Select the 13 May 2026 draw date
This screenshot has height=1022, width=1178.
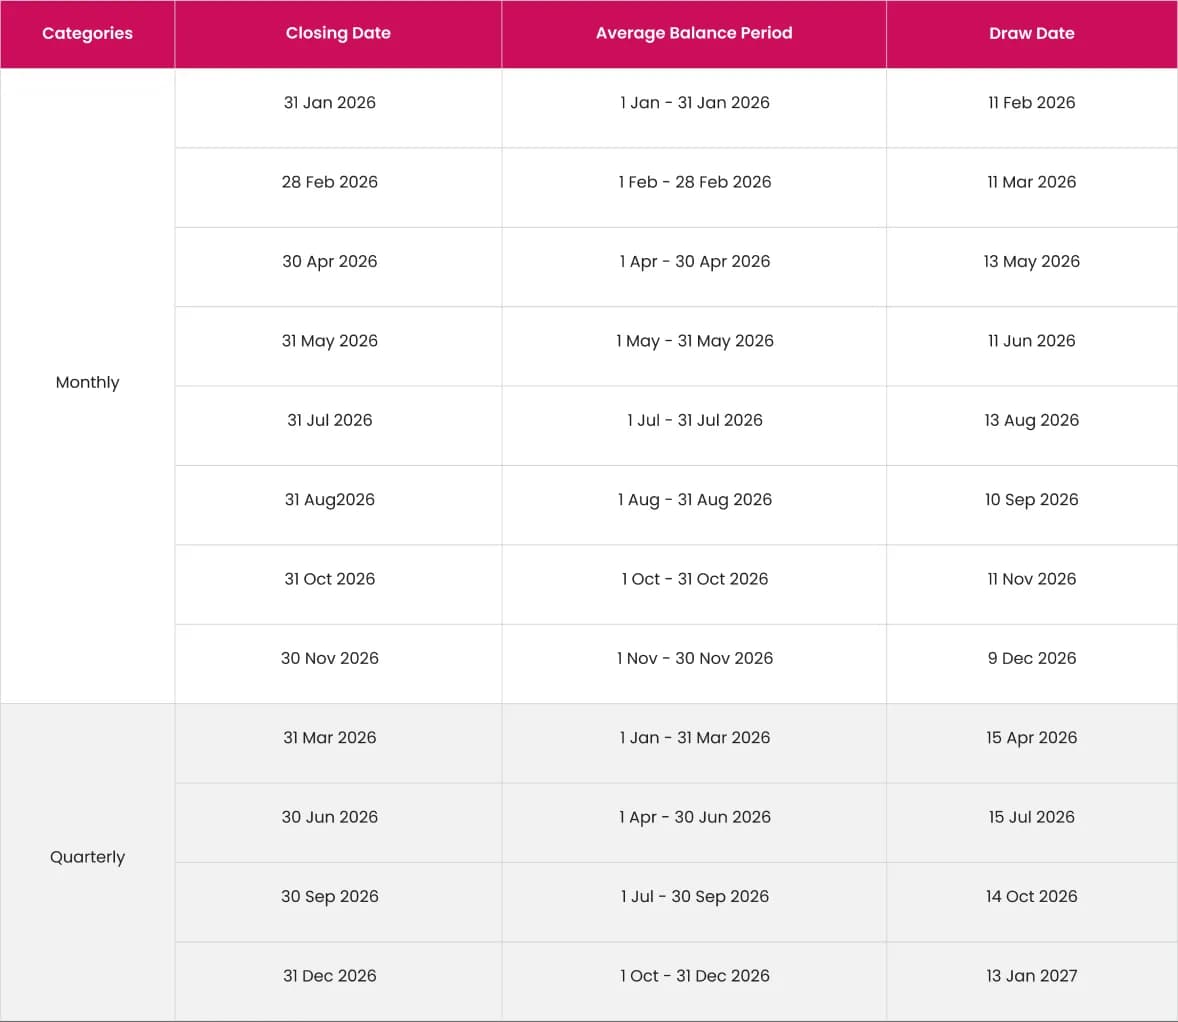click(x=1031, y=261)
